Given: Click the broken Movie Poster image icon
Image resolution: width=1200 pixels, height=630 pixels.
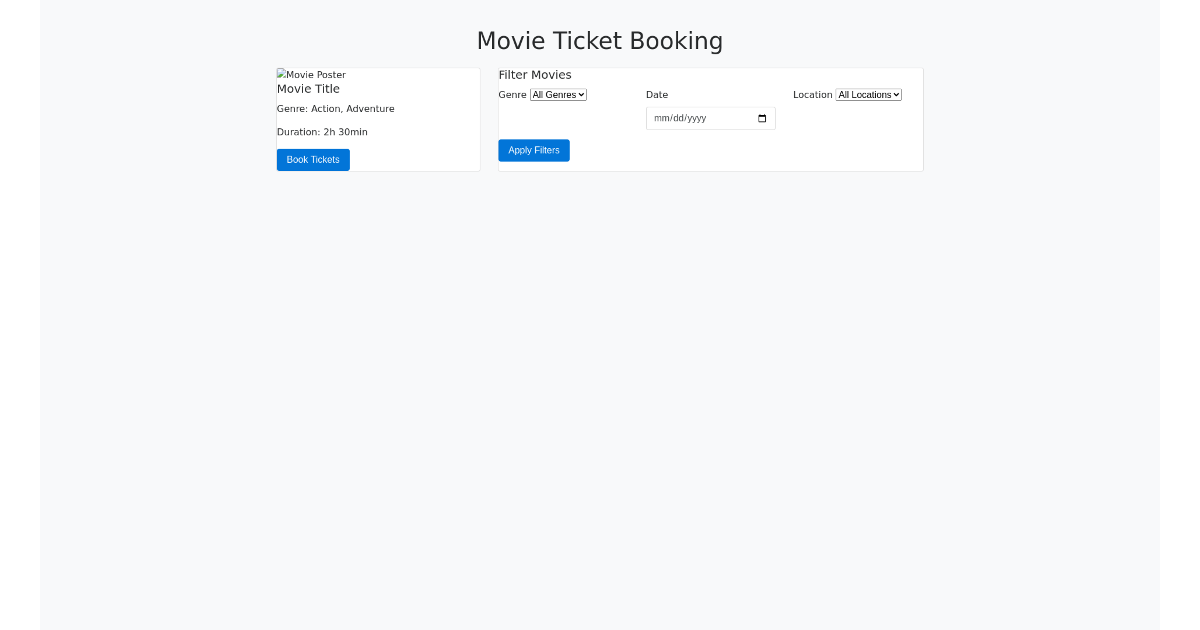Looking at the screenshot, I should pyautogui.click(x=281, y=74).
